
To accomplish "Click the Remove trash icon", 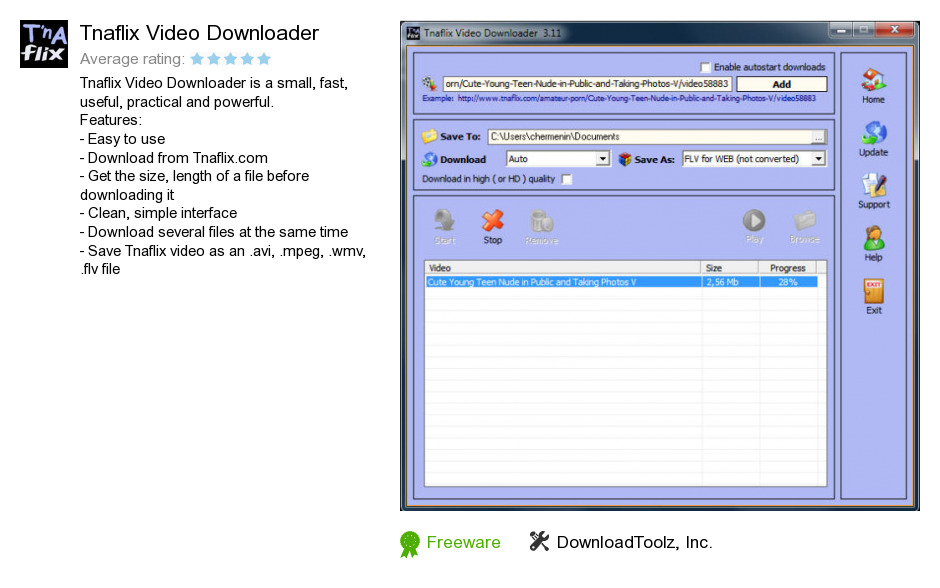I will tap(541, 221).
